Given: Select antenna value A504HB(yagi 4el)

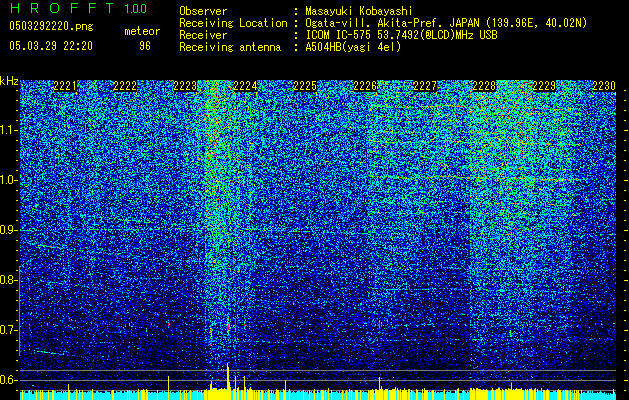Looking at the screenshot, I should pos(353,47).
